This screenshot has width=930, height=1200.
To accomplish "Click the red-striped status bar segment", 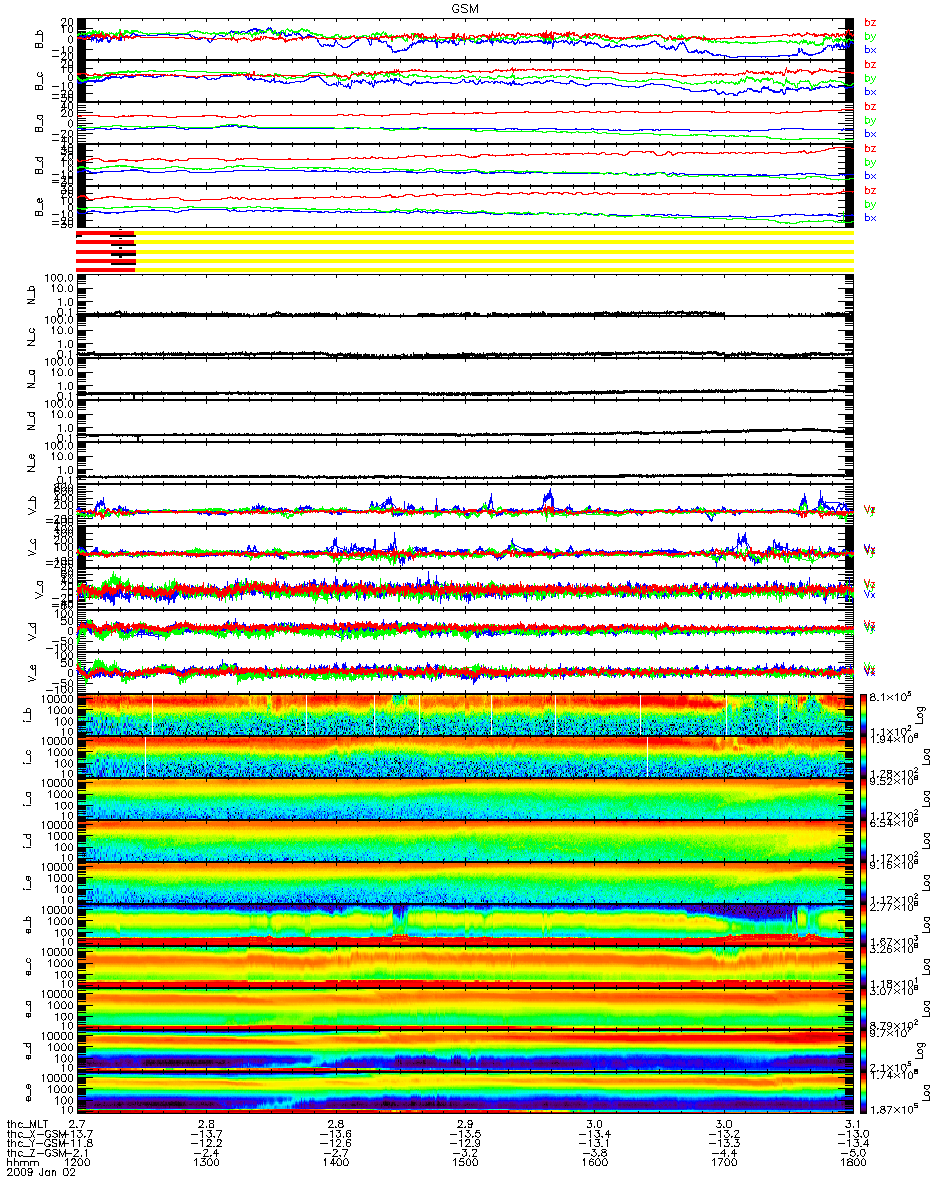I will tap(105, 250).
